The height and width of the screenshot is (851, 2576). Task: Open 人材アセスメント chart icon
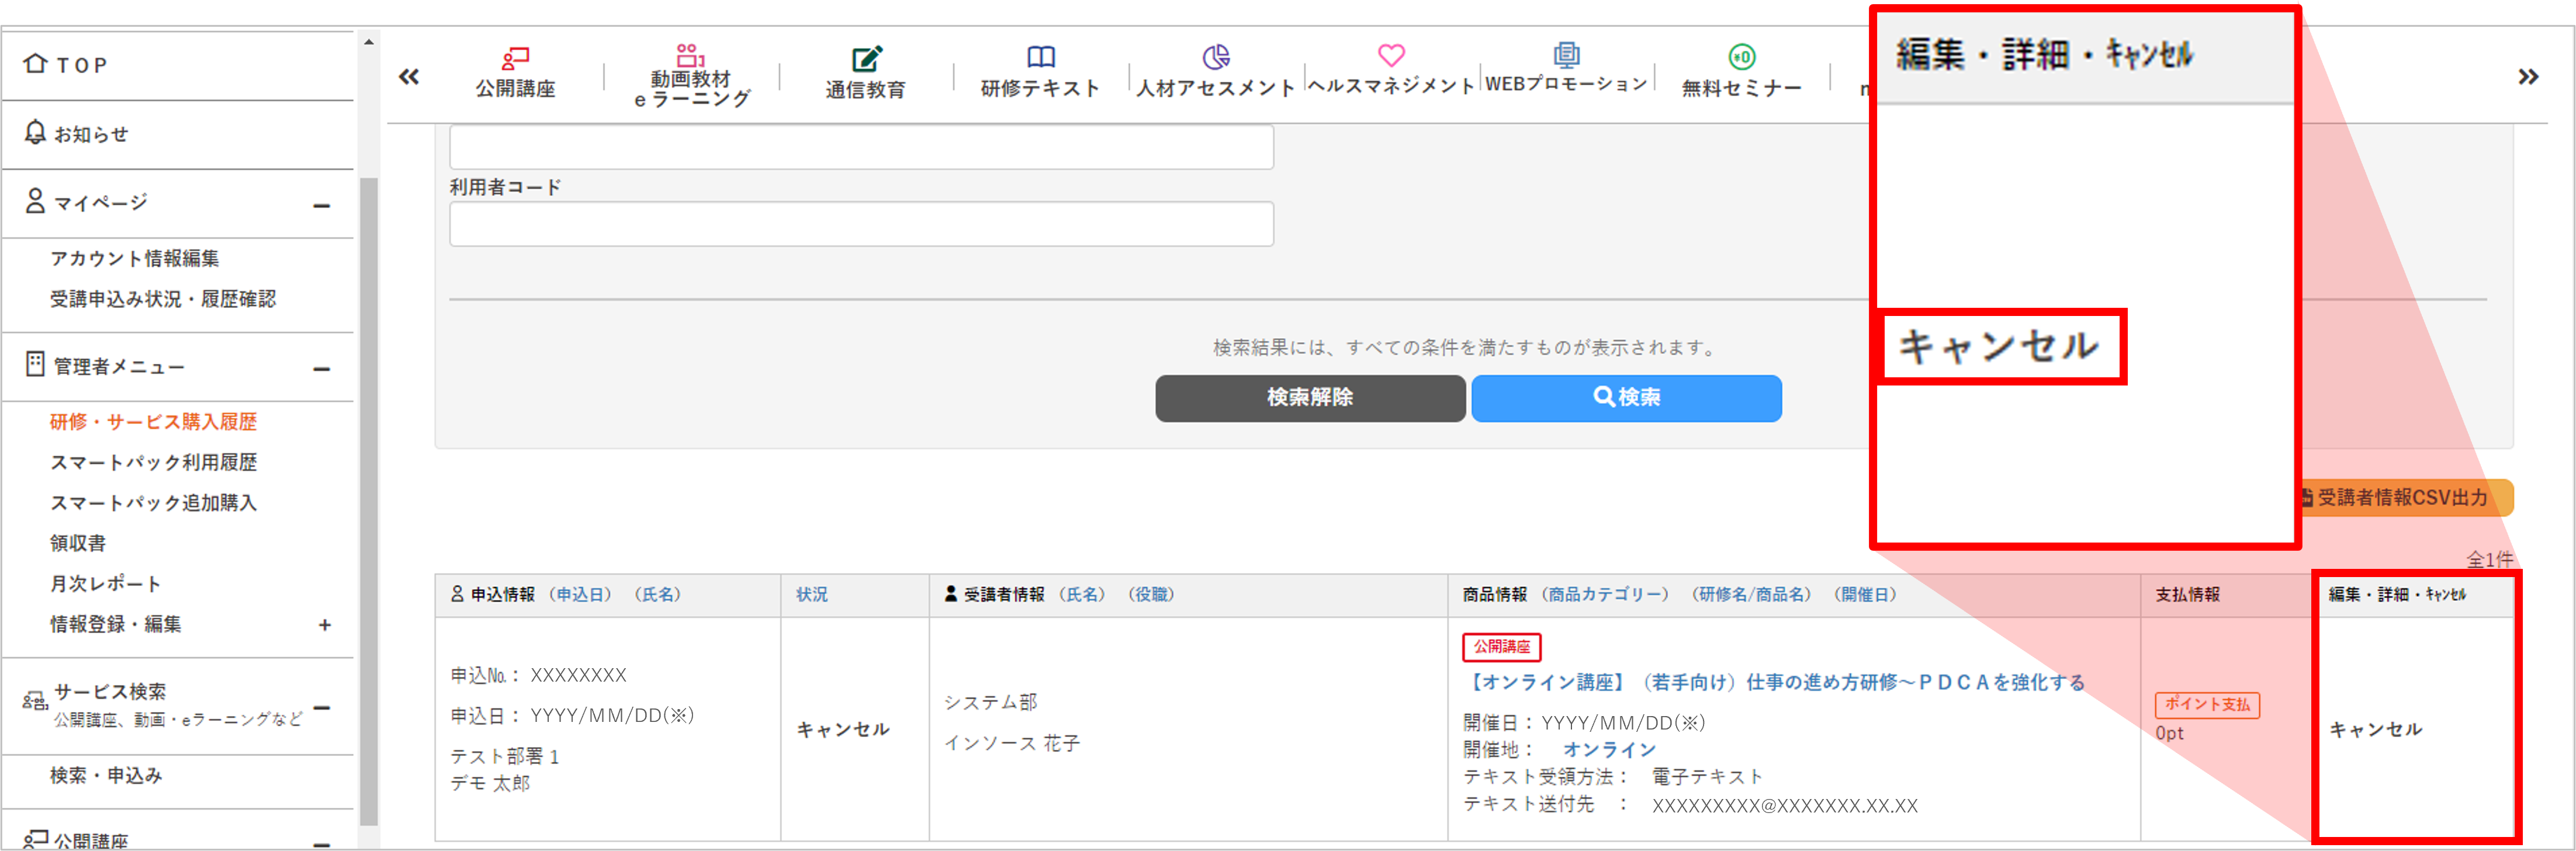click(x=1215, y=57)
